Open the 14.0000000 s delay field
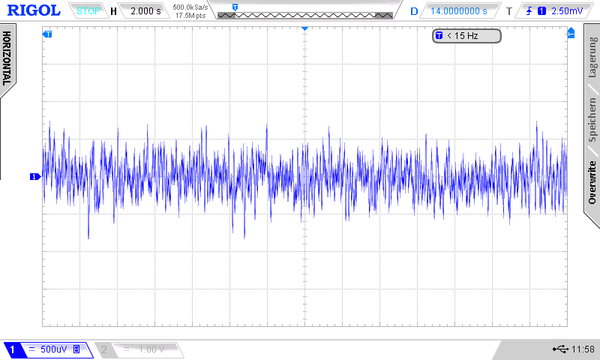The width and height of the screenshot is (600, 360). tap(459, 11)
